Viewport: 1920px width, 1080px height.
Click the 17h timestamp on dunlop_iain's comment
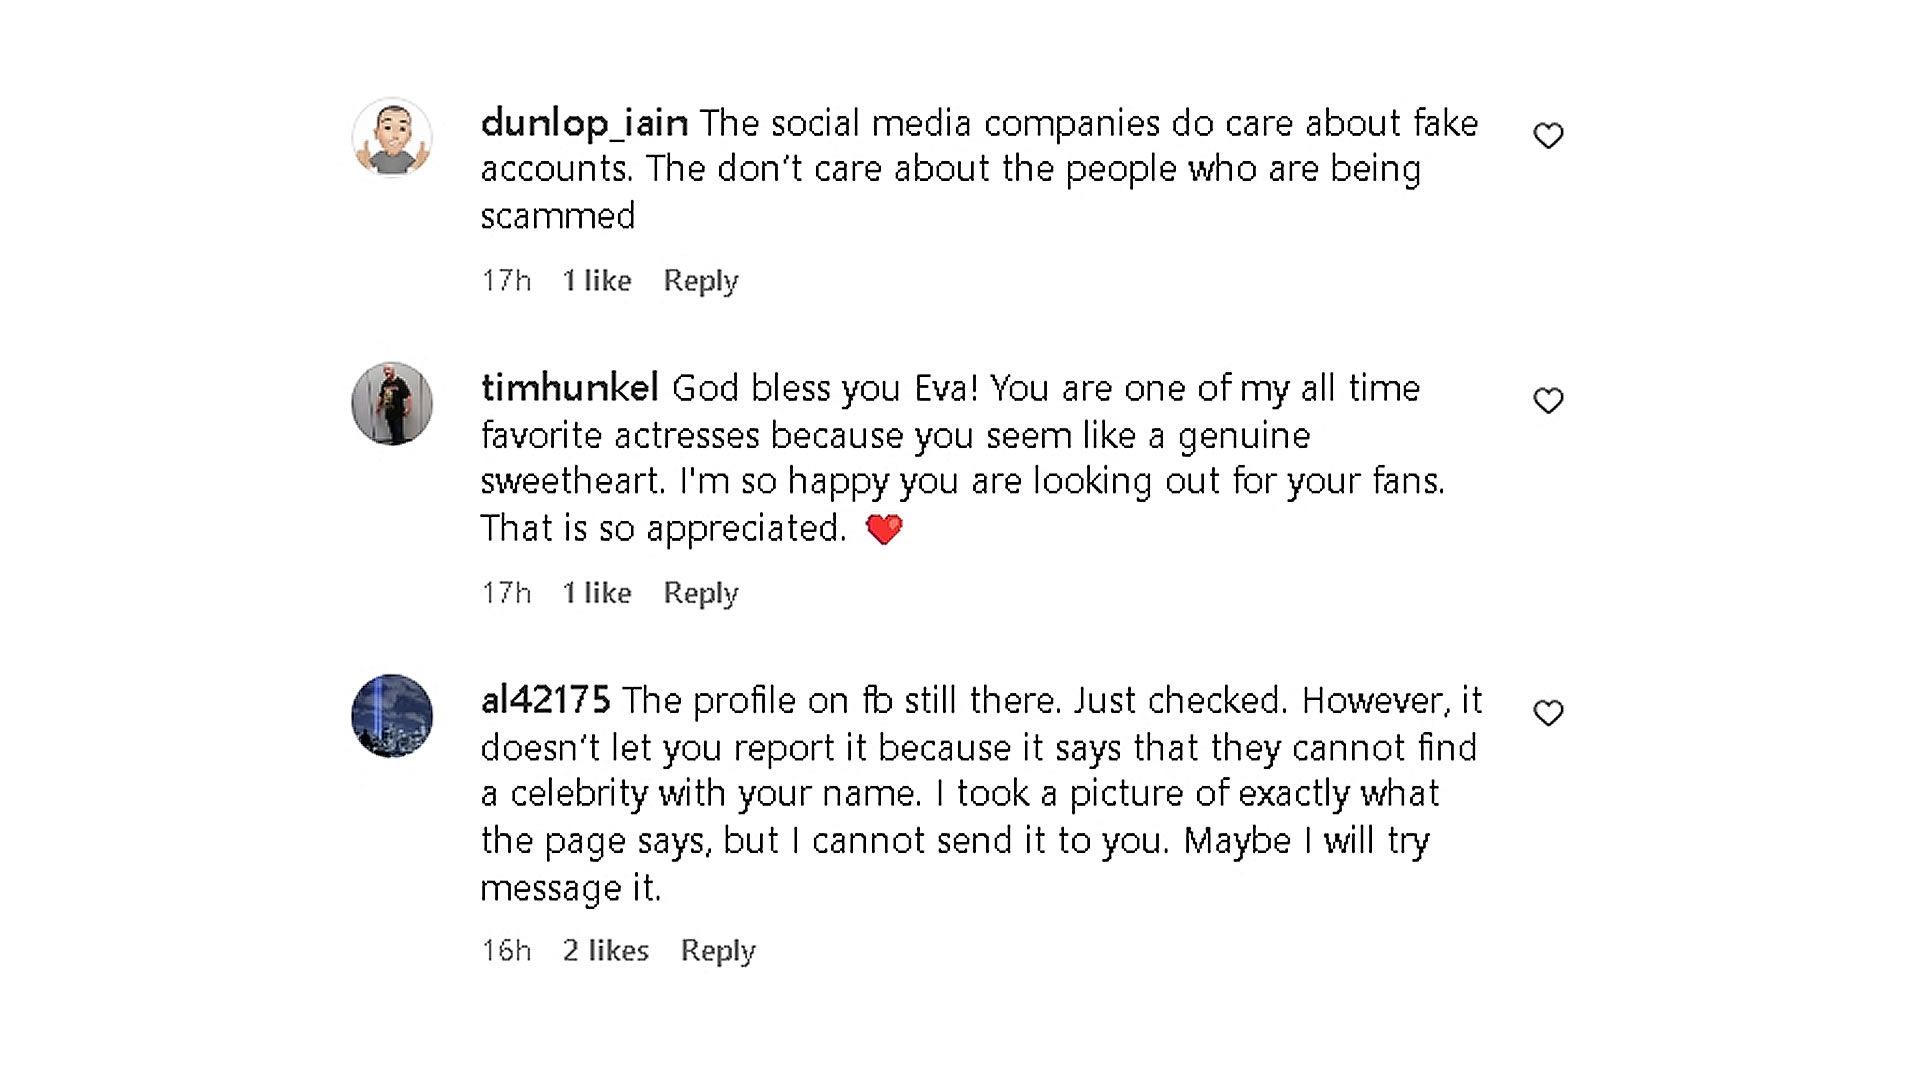(506, 281)
